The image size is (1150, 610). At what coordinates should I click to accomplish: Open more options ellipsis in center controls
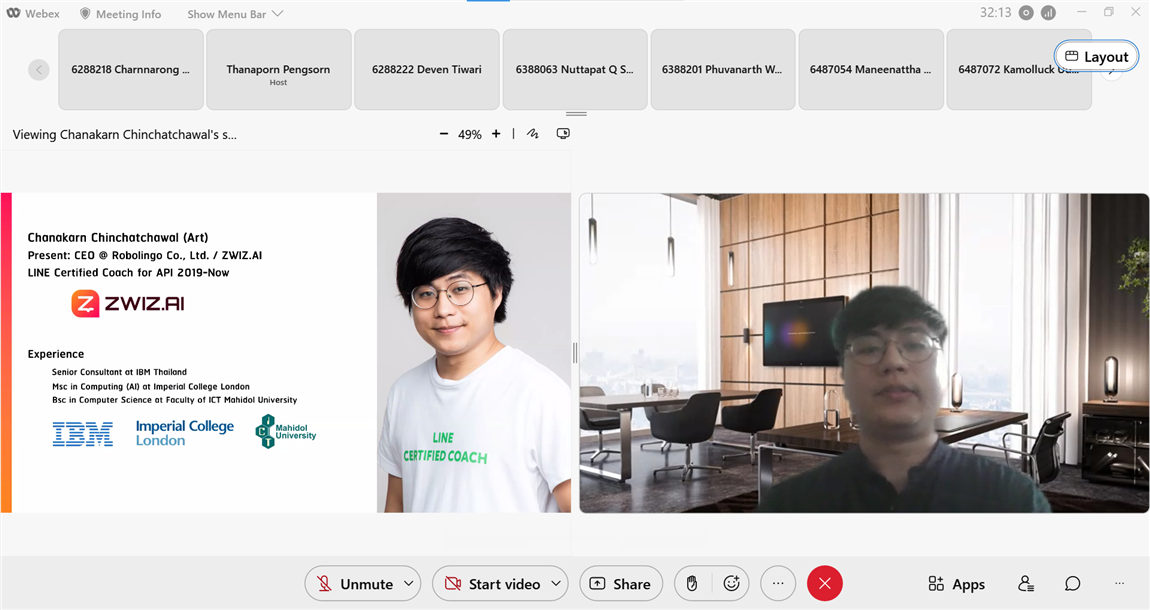pos(778,584)
